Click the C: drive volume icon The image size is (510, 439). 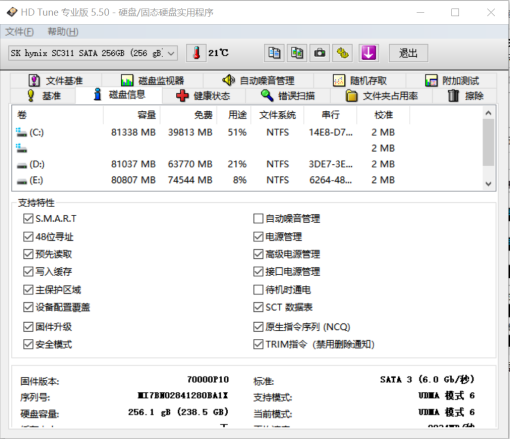pos(21,132)
